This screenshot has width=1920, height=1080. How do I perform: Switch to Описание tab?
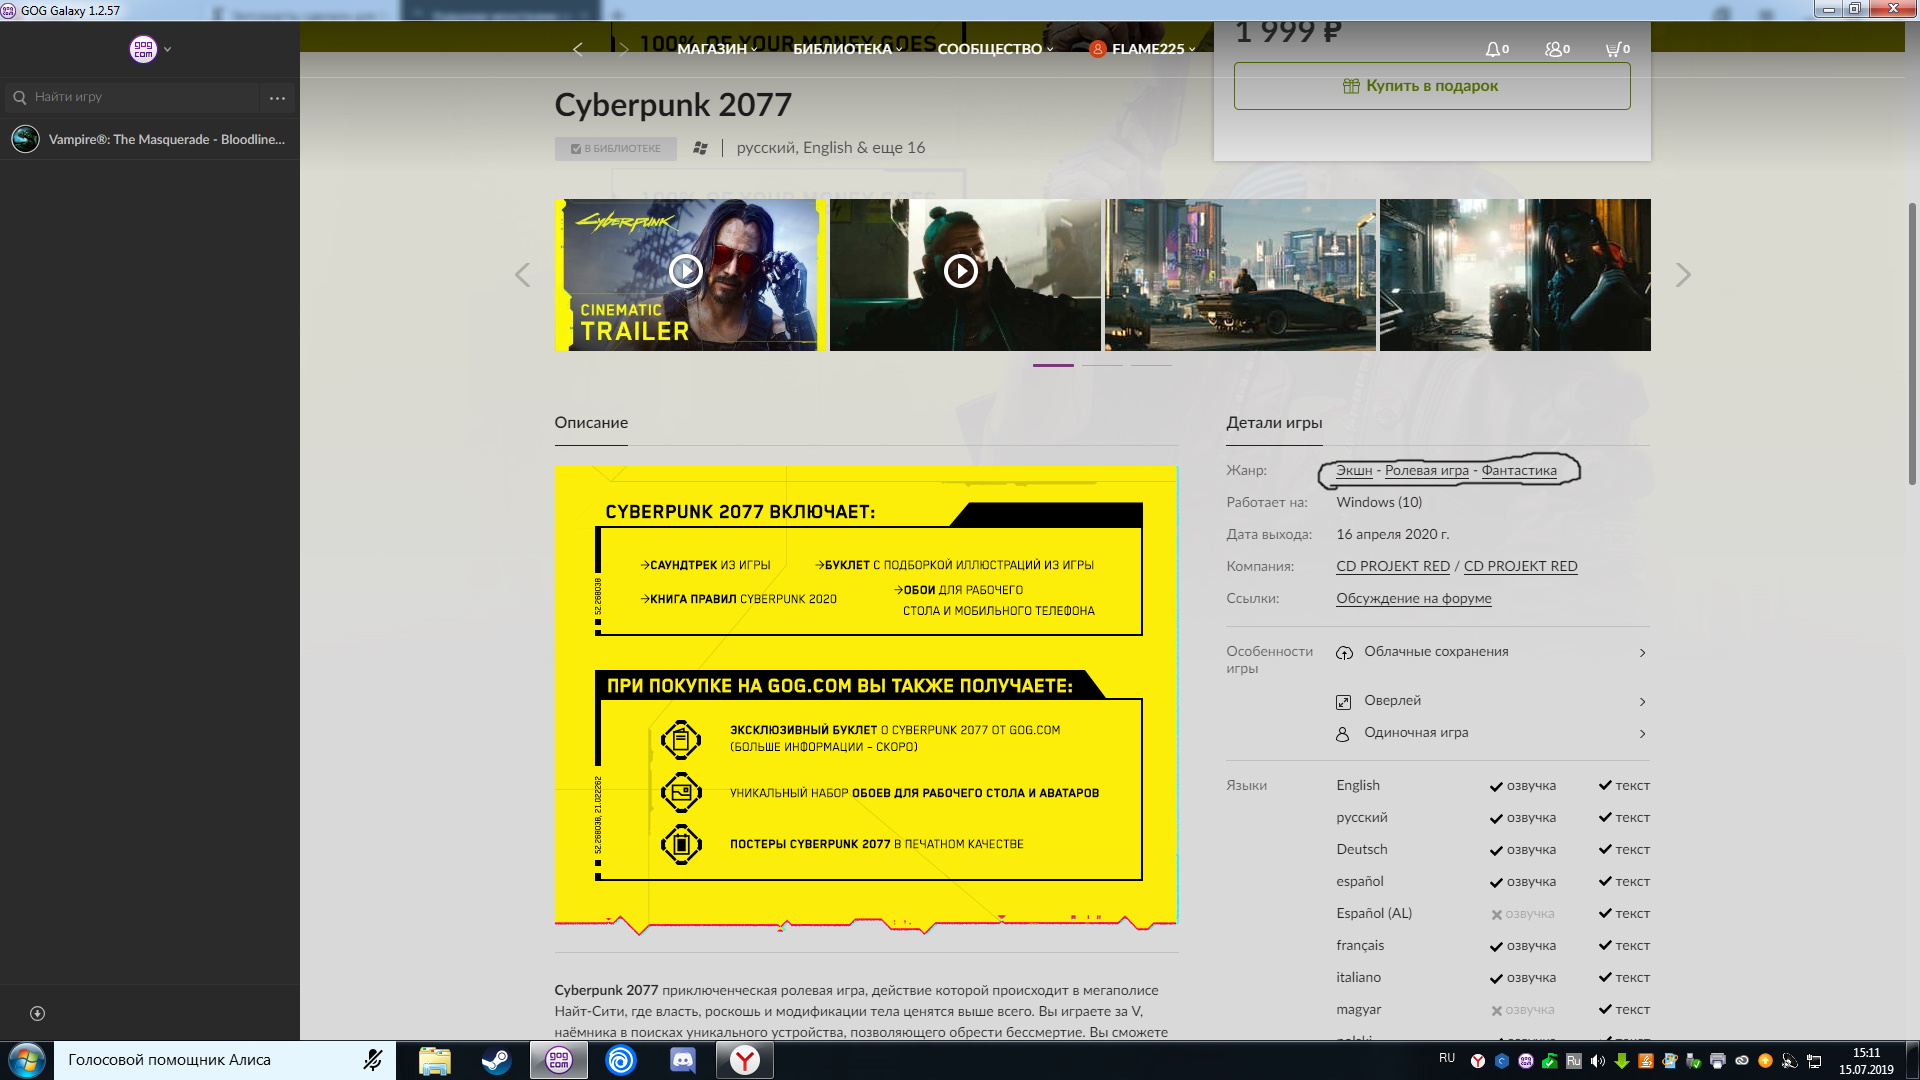pos(591,423)
